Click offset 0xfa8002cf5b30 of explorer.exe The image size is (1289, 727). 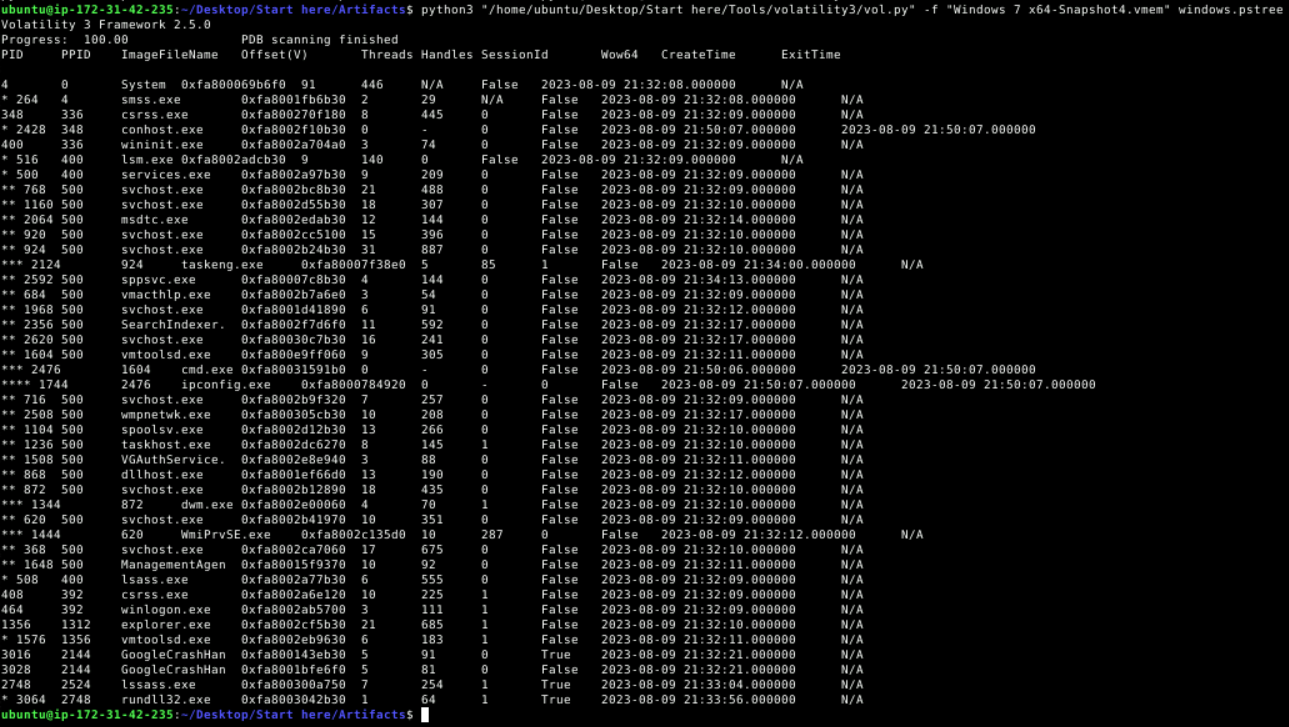tap(293, 624)
